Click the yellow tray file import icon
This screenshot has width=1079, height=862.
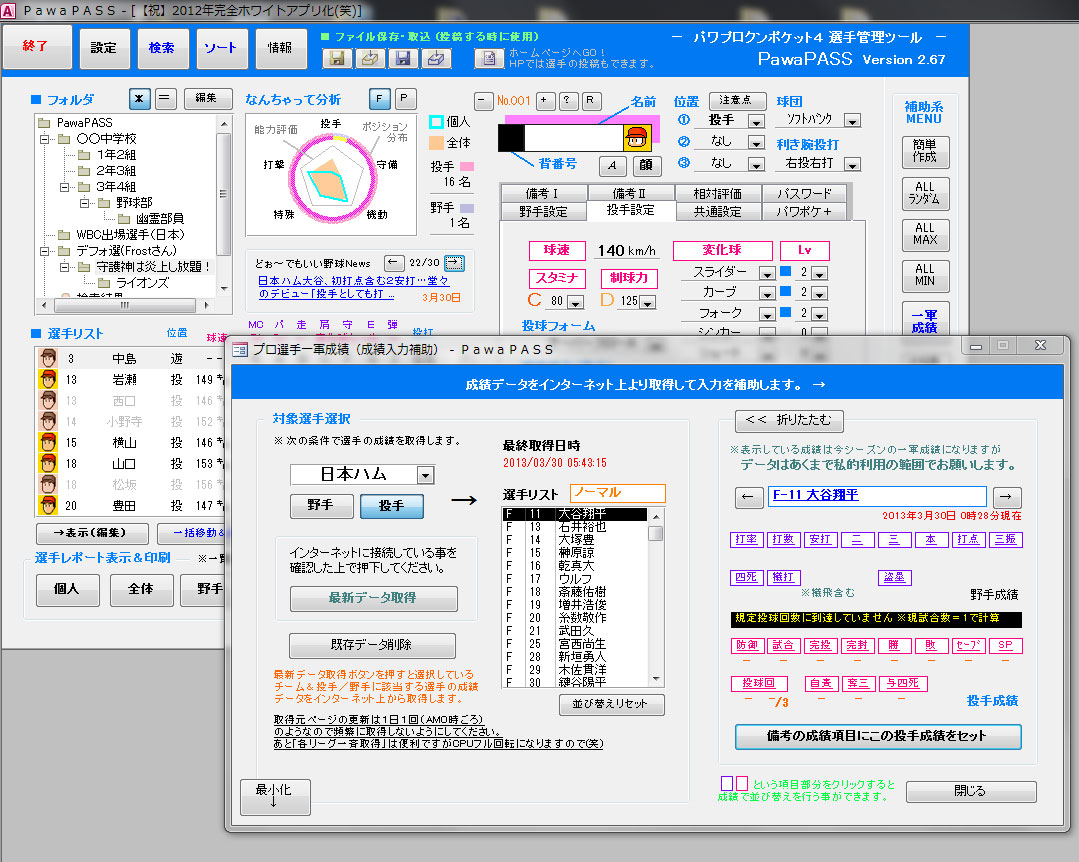click(x=370, y=58)
